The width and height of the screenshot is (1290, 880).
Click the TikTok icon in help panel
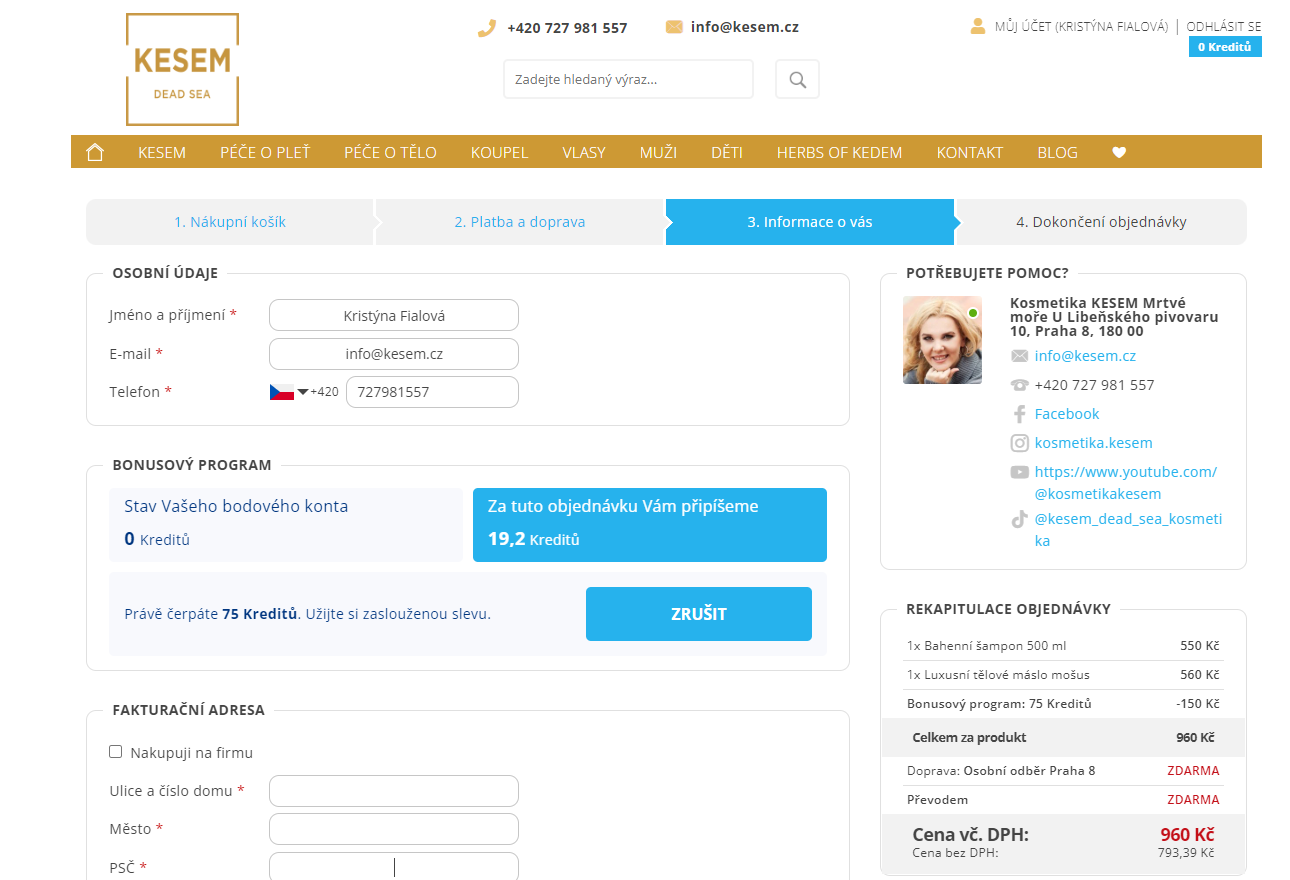1019,519
